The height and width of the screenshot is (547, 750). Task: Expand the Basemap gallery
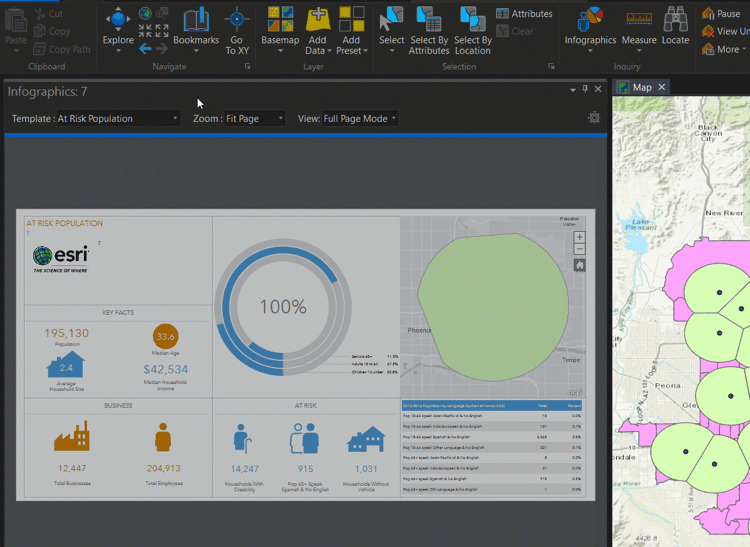pos(279,30)
